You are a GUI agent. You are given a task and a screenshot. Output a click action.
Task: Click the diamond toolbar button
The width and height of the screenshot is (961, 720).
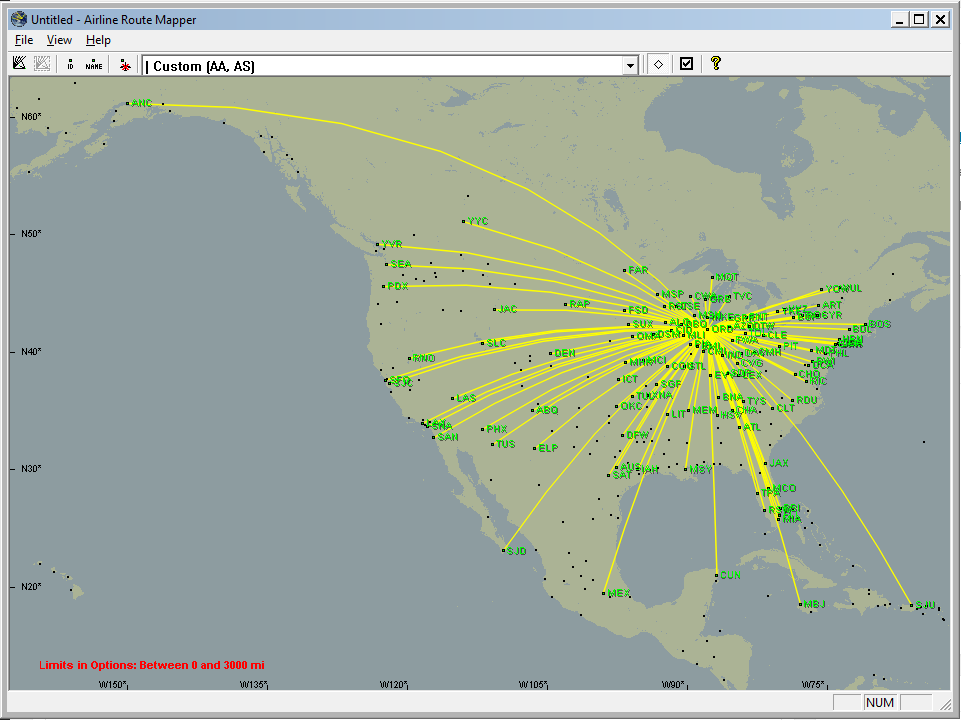658,64
